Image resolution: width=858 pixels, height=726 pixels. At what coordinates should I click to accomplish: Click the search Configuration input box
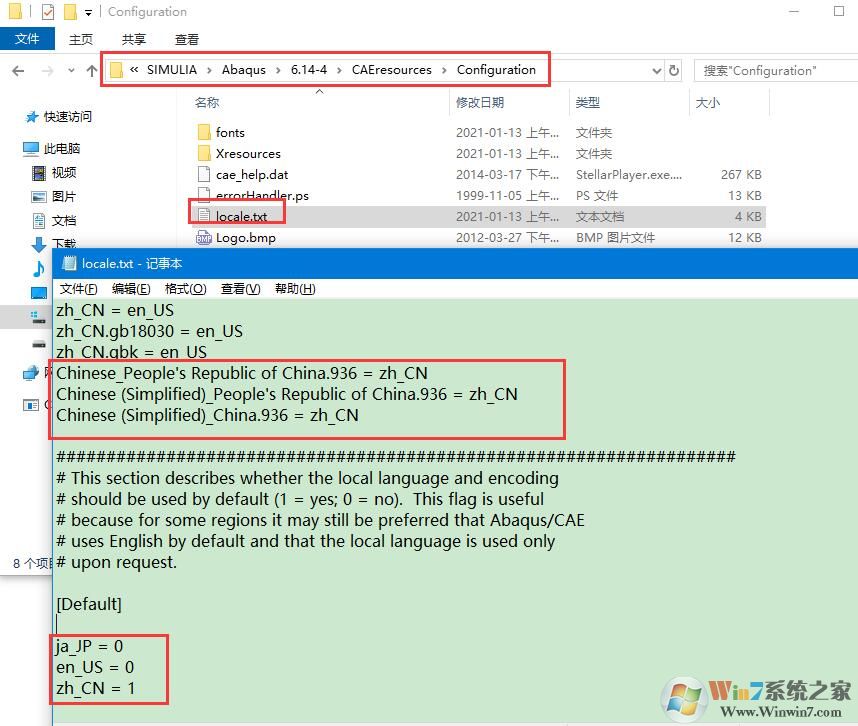click(770, 71)
